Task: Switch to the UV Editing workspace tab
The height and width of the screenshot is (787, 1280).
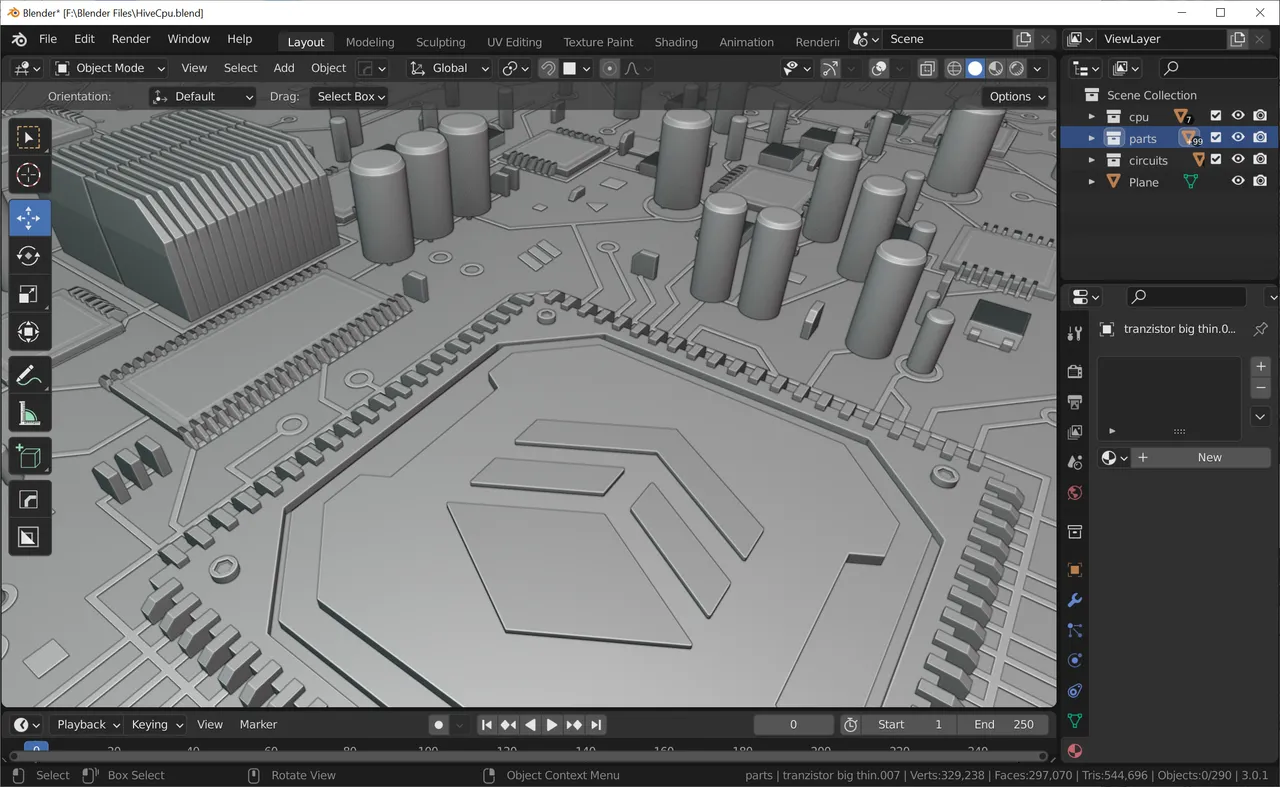Action: [514, 42]
